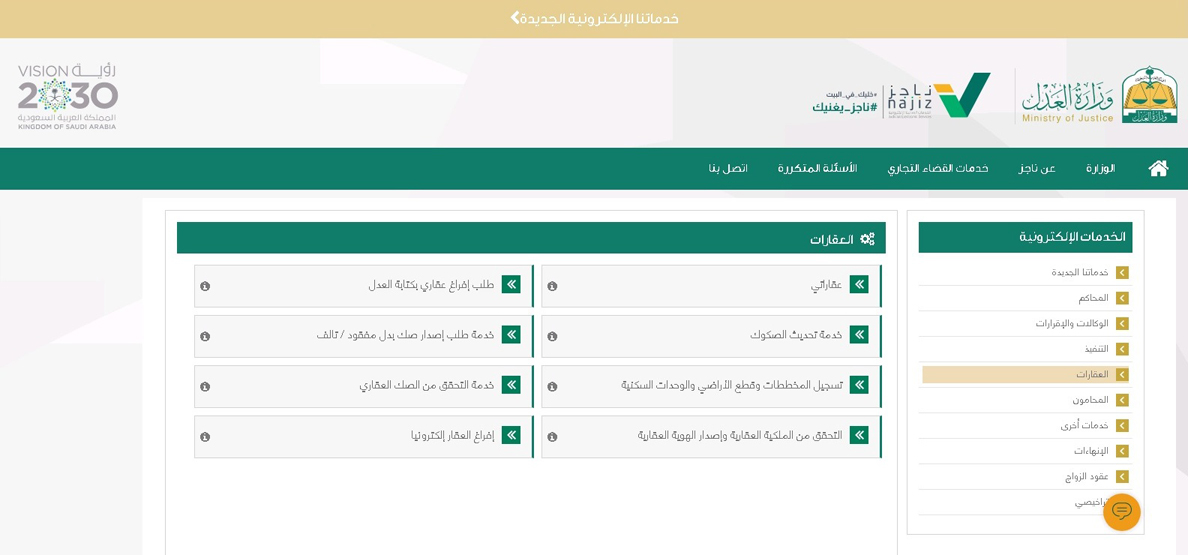Open خدمة تحديث الصكوك service link
The height and width of the screenshot is (555, 1188).
[x=796, y=335]
